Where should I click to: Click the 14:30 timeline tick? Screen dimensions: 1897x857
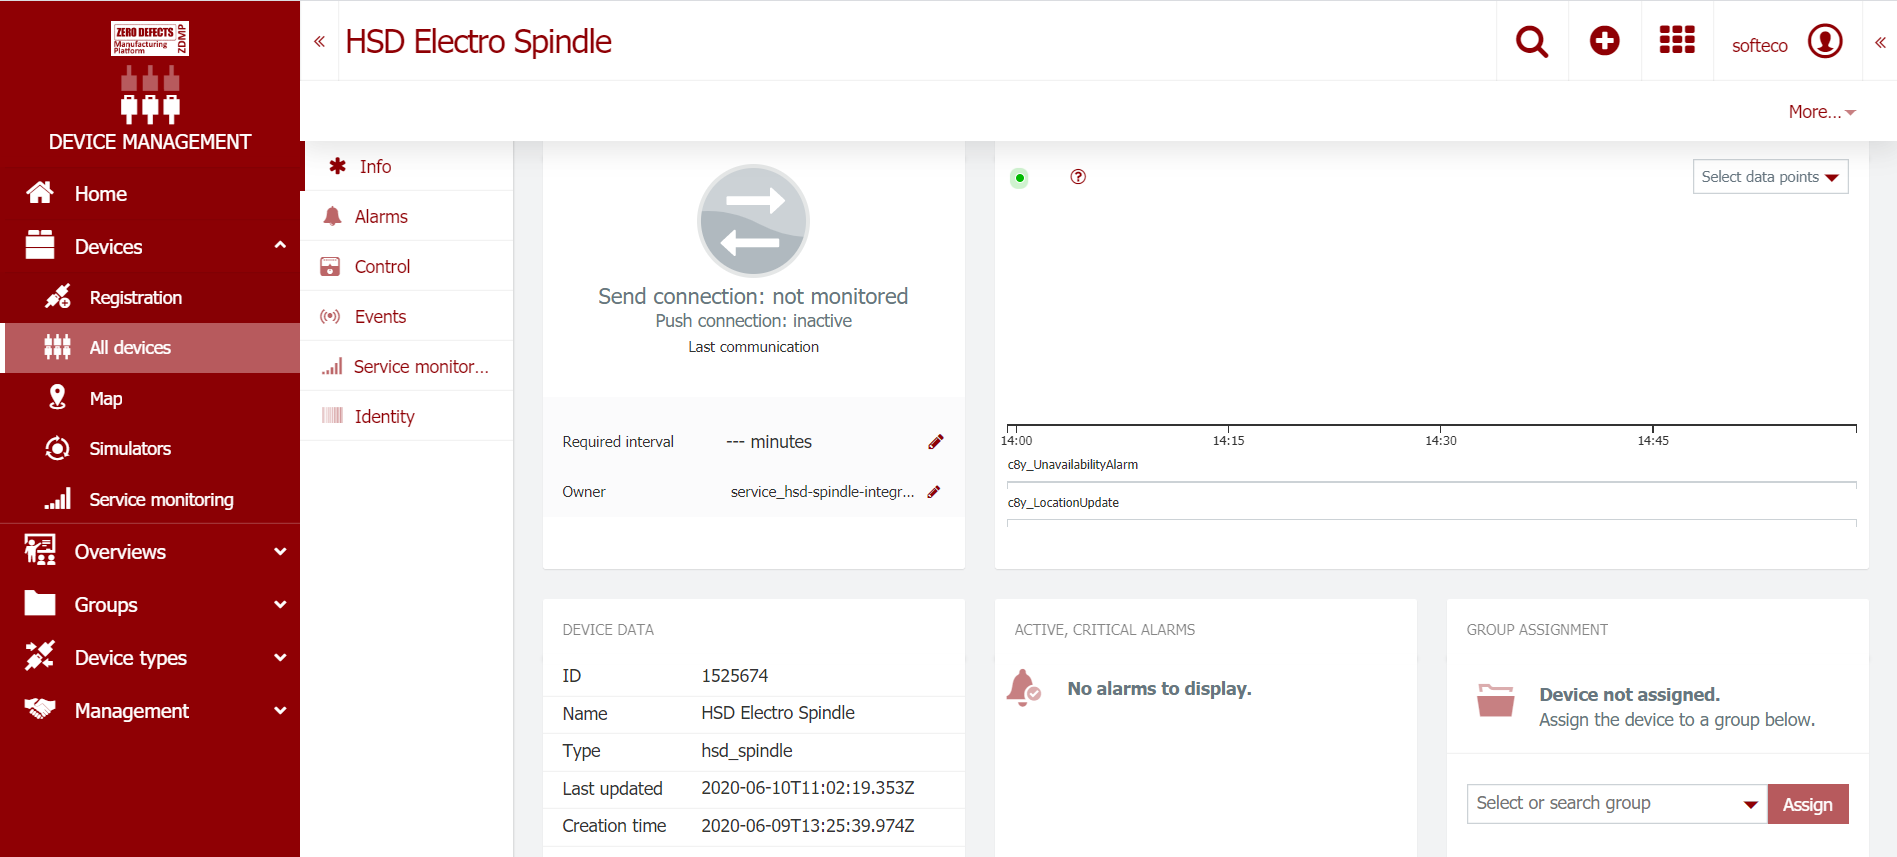click(x=1441, y=440)
